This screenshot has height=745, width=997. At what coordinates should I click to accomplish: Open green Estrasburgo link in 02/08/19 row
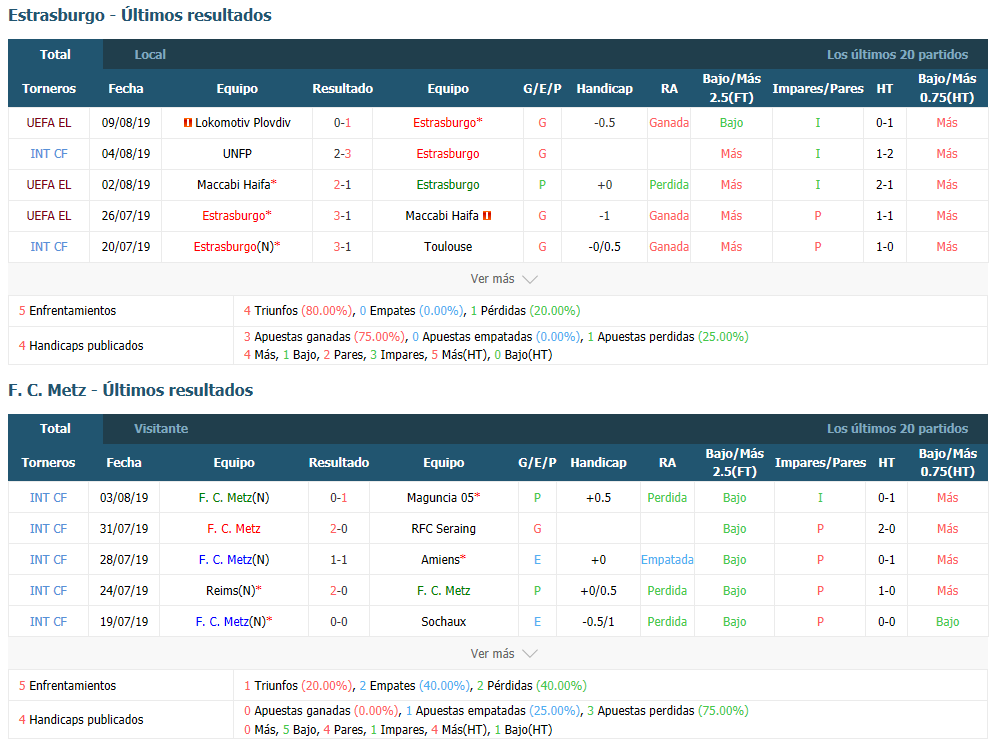pyautogui.click(x=448, y=185)
